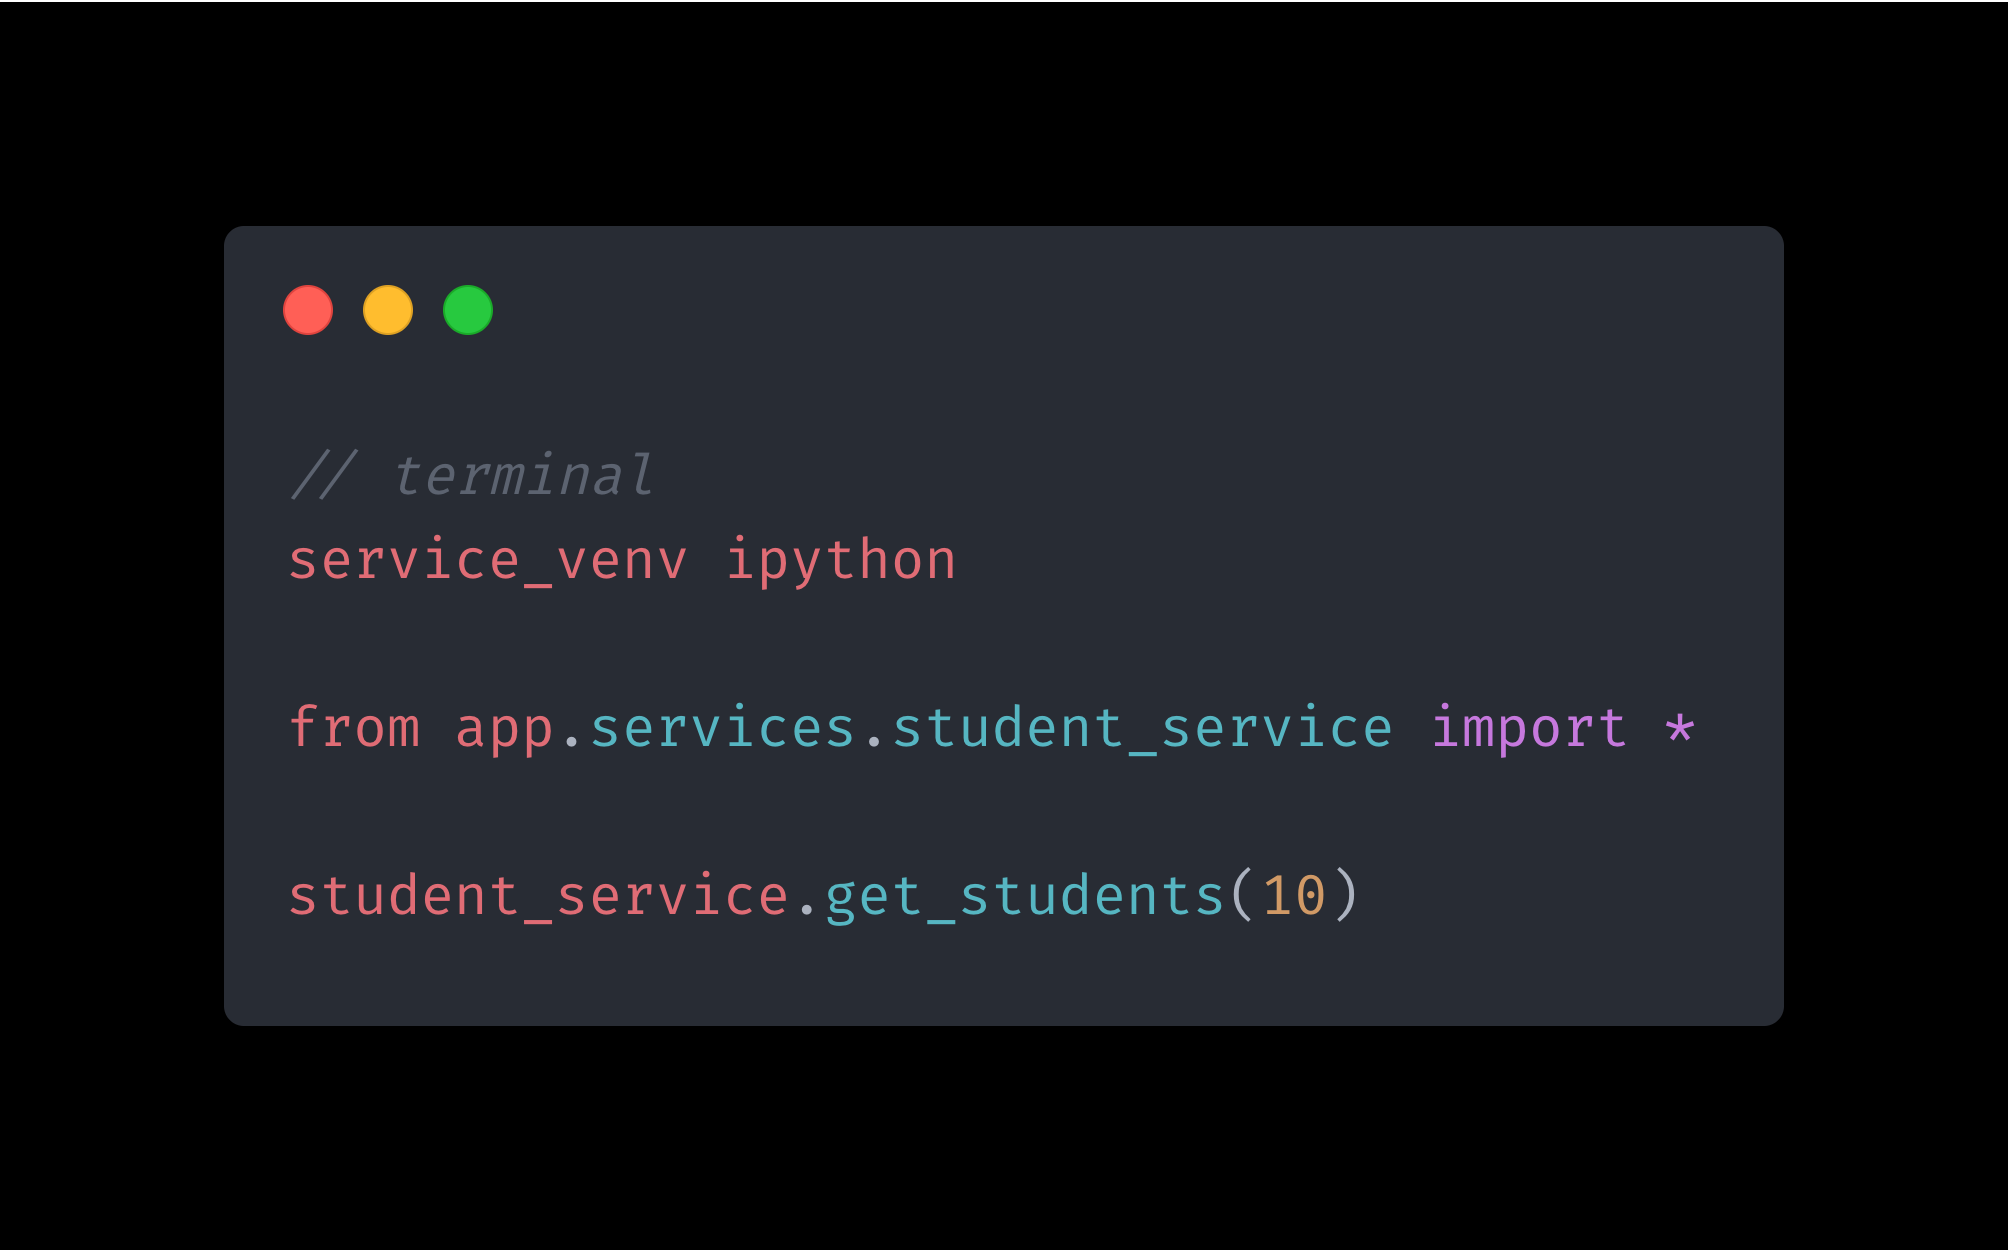
Task: Click student_service in the import line
Action: (1142, 727)
